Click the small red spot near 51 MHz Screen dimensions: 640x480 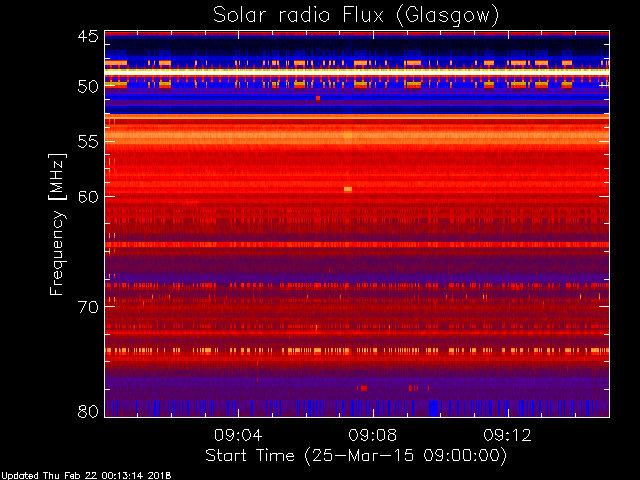click(318, 98)
